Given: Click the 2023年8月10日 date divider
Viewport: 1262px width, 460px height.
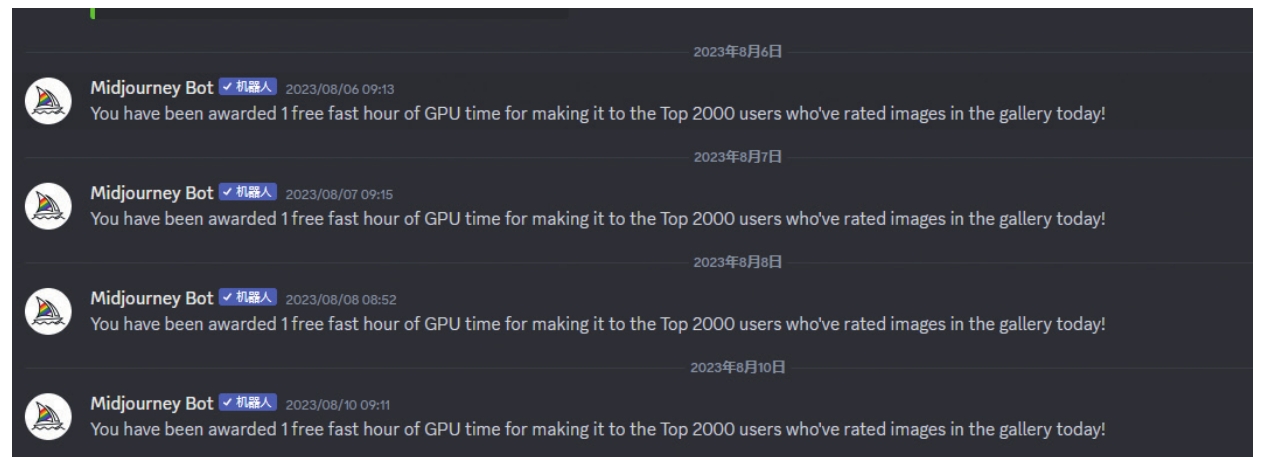Looking at the screenshot, I should (738, 367).
